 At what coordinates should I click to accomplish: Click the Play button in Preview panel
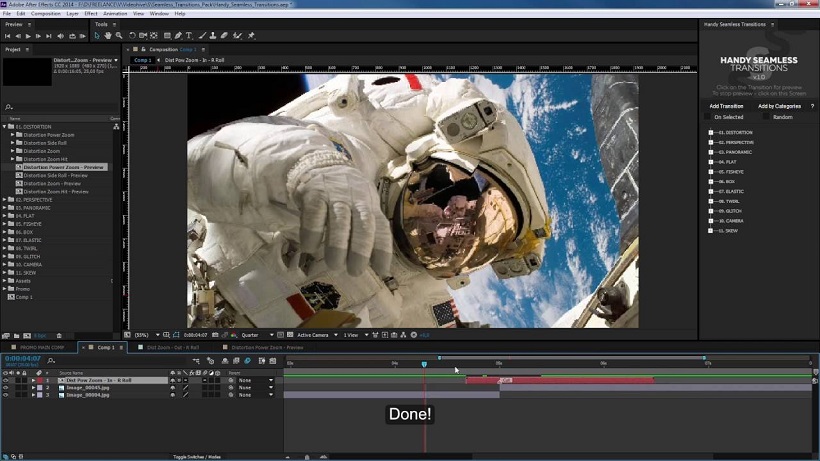[x=28, y=36]
